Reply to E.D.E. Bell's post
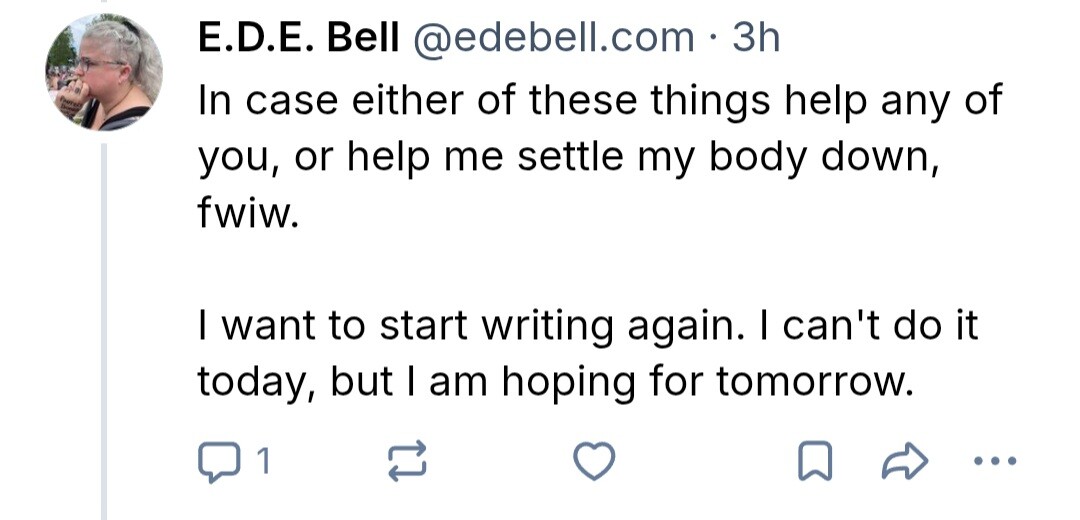The width and height of the screenshot is (1080, 520). click(216, 462)
